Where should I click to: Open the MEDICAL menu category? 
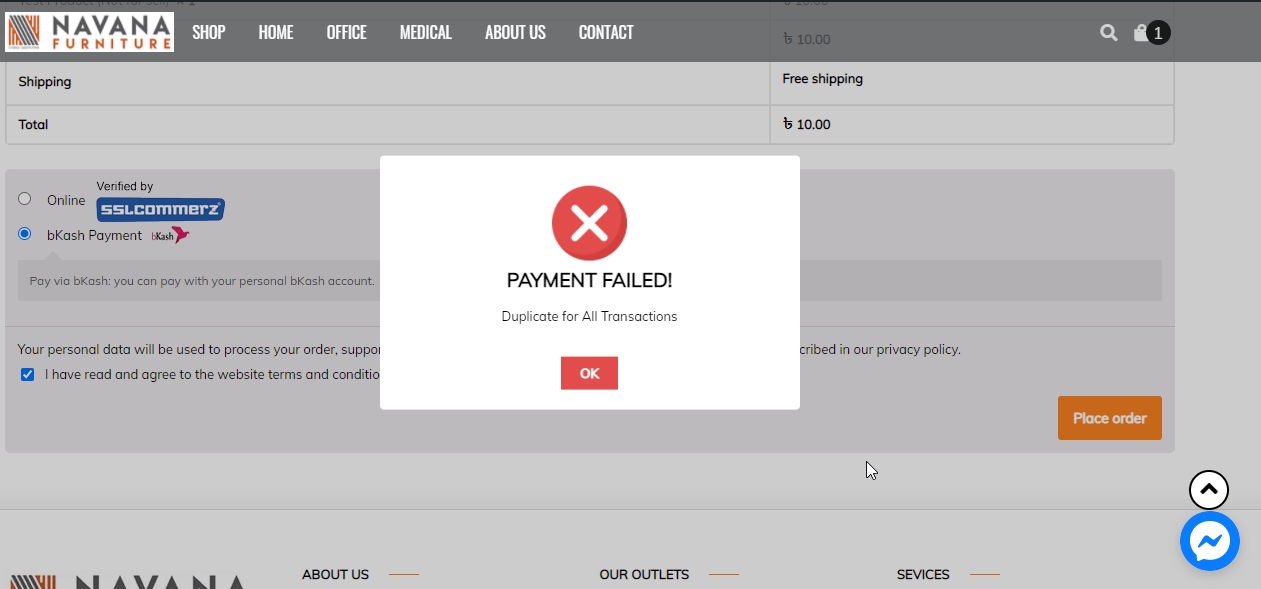tap(426, 33)
